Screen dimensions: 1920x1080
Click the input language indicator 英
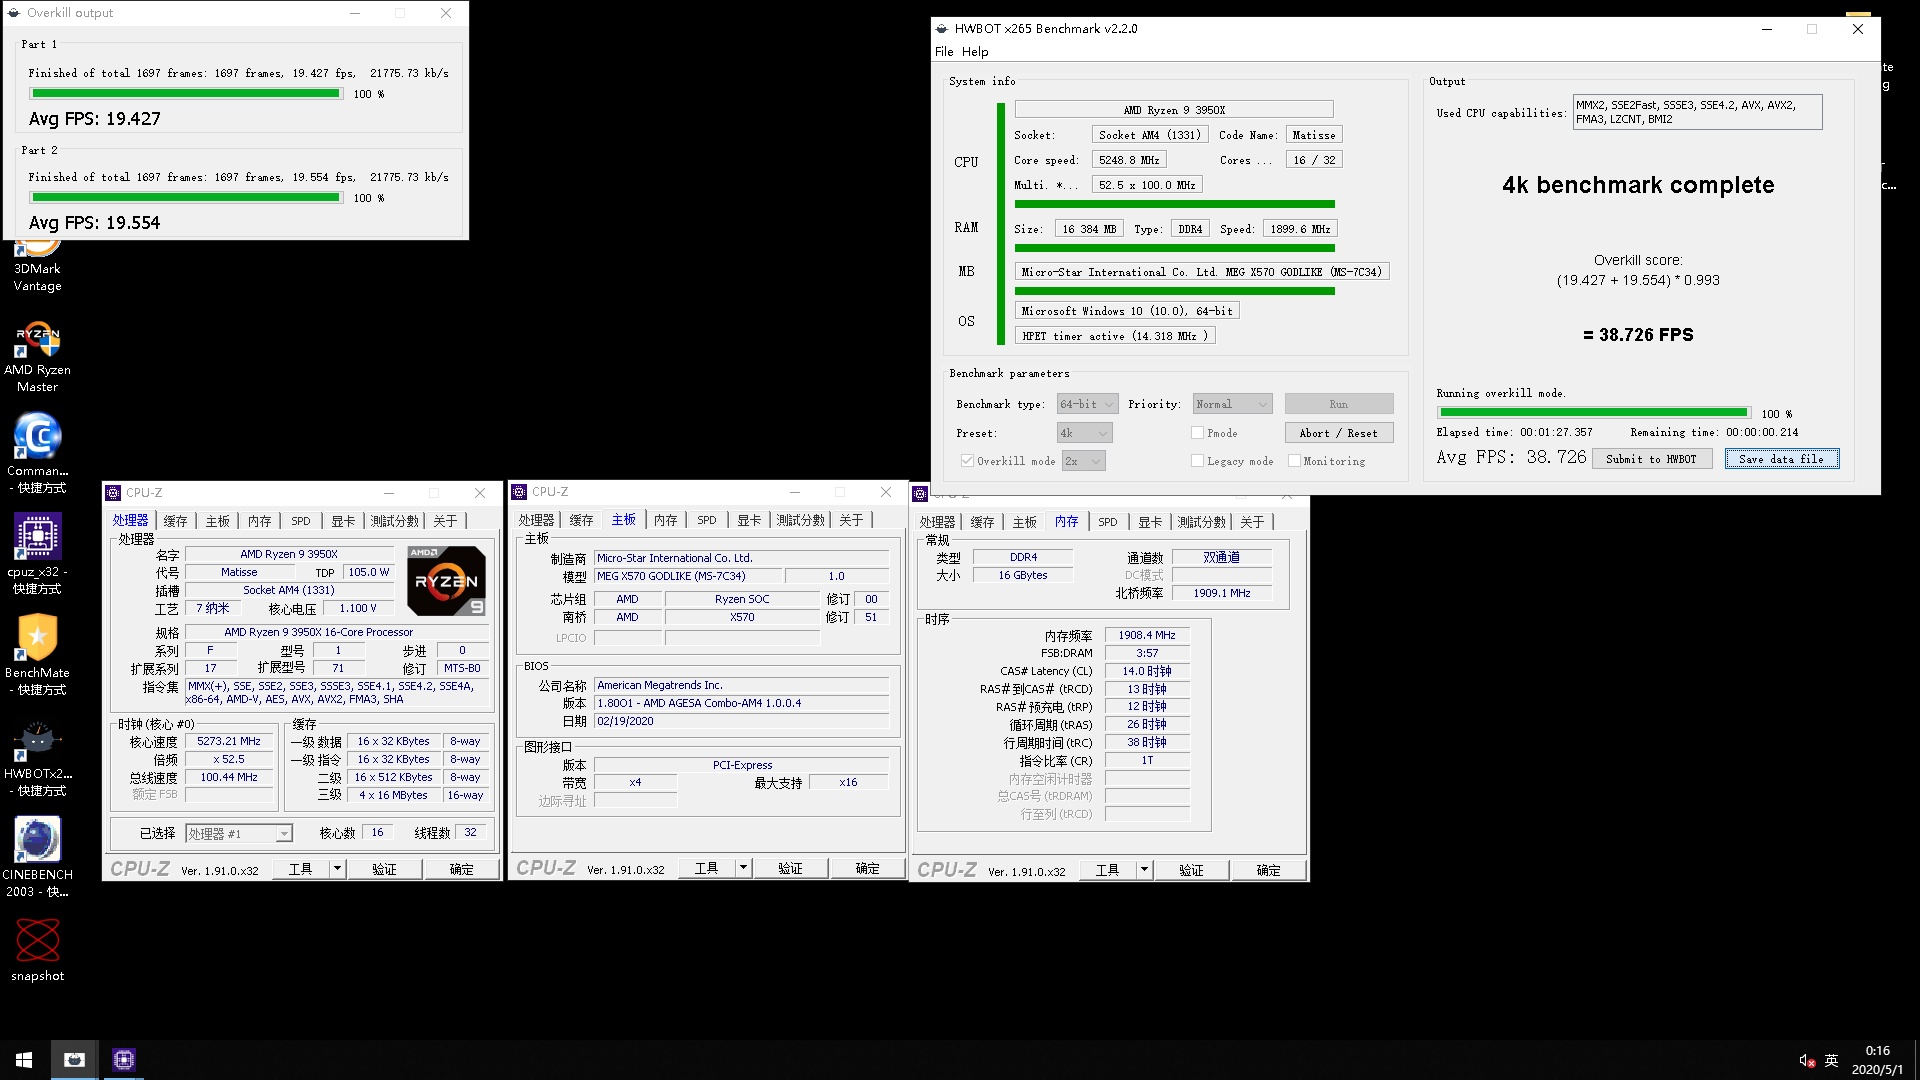[1831, 1061]
